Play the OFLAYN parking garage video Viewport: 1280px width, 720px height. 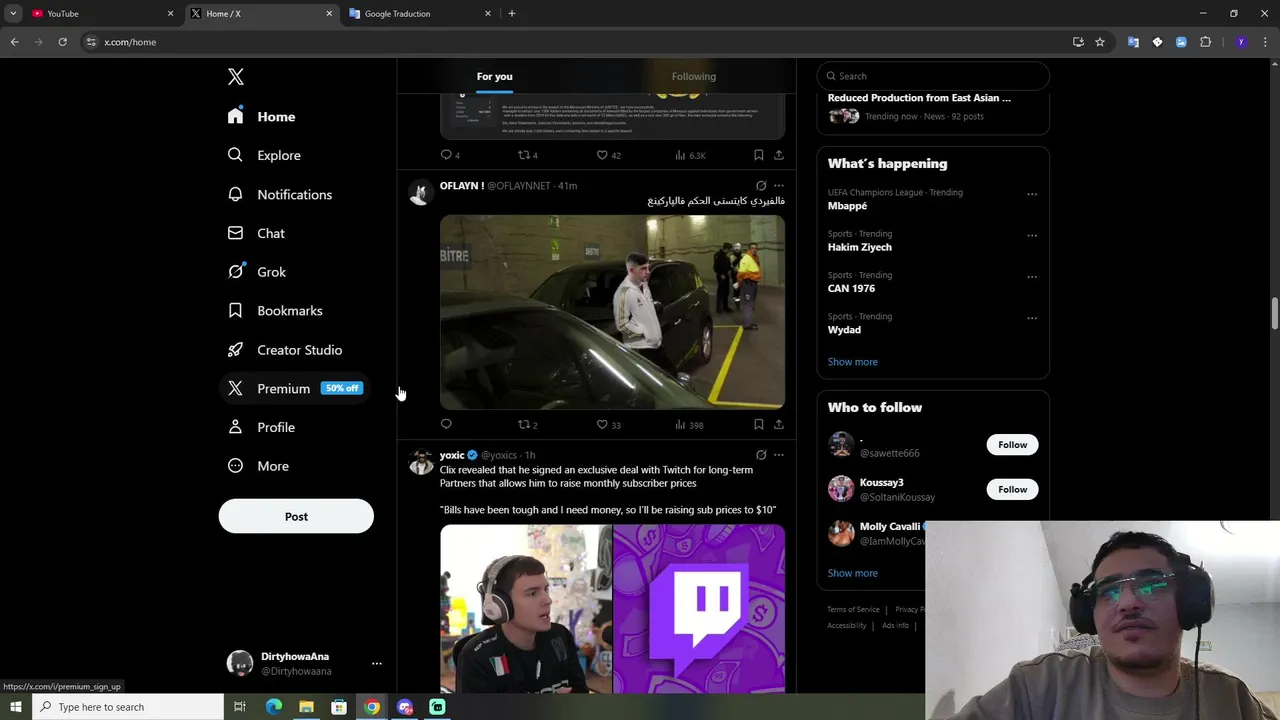point(612,312)
